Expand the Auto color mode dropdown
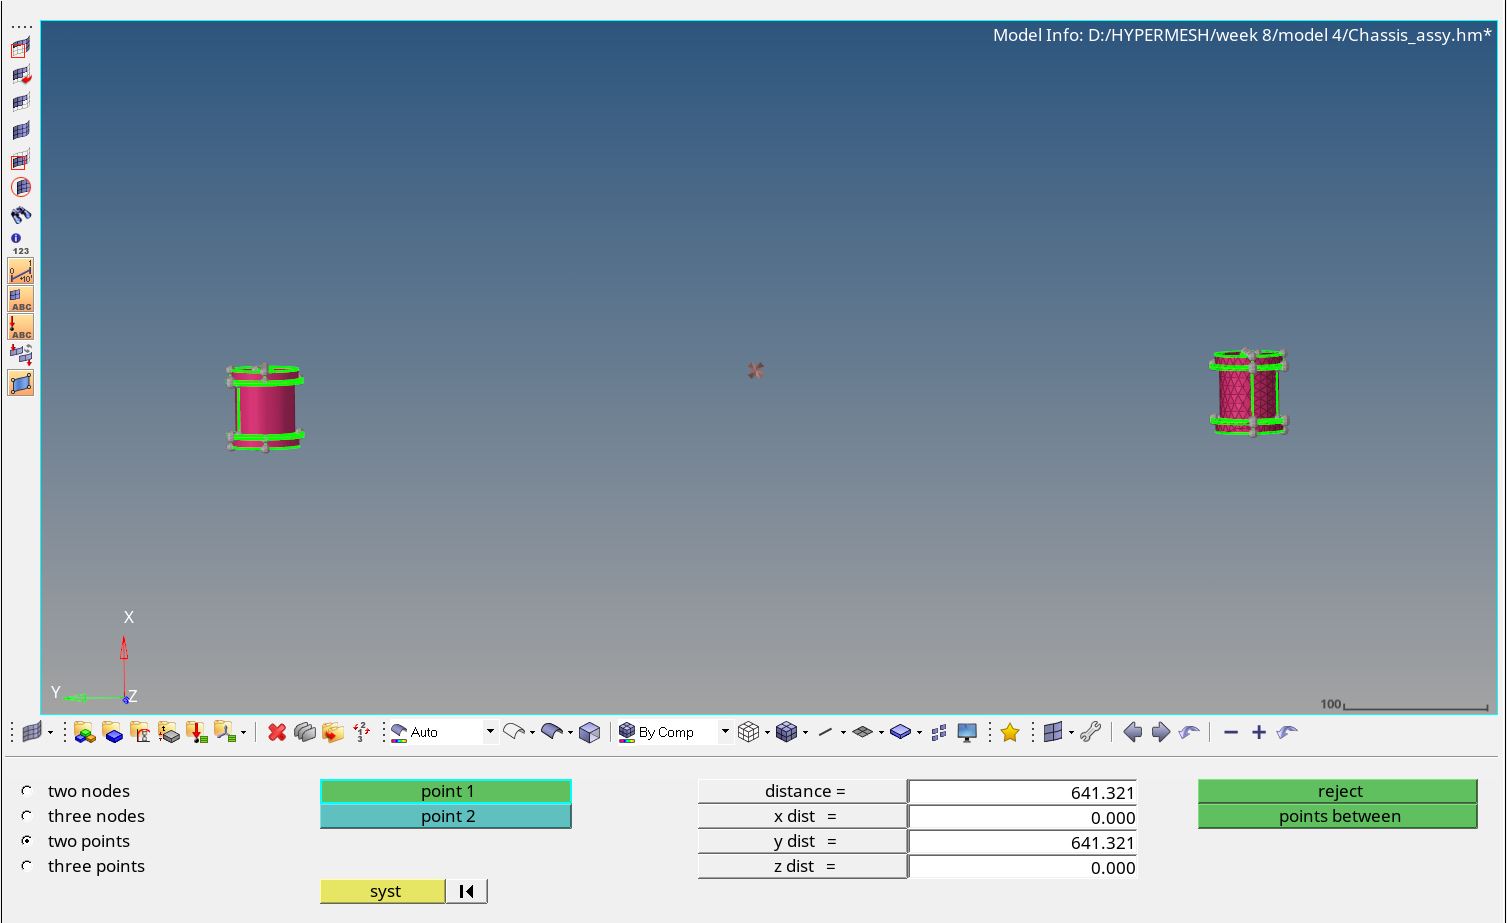1507x923 pixels. [x=489, y=731]
